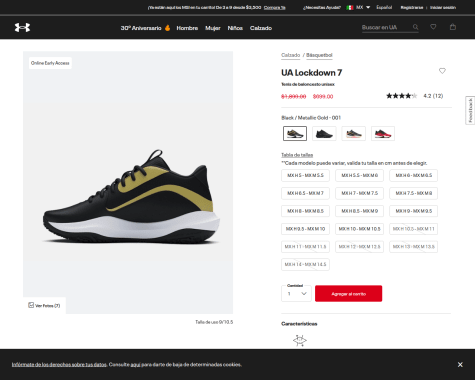Open the shopping bag cart icon
The image size is (475, 380).
pyautogui.click(x=453, y=27)
